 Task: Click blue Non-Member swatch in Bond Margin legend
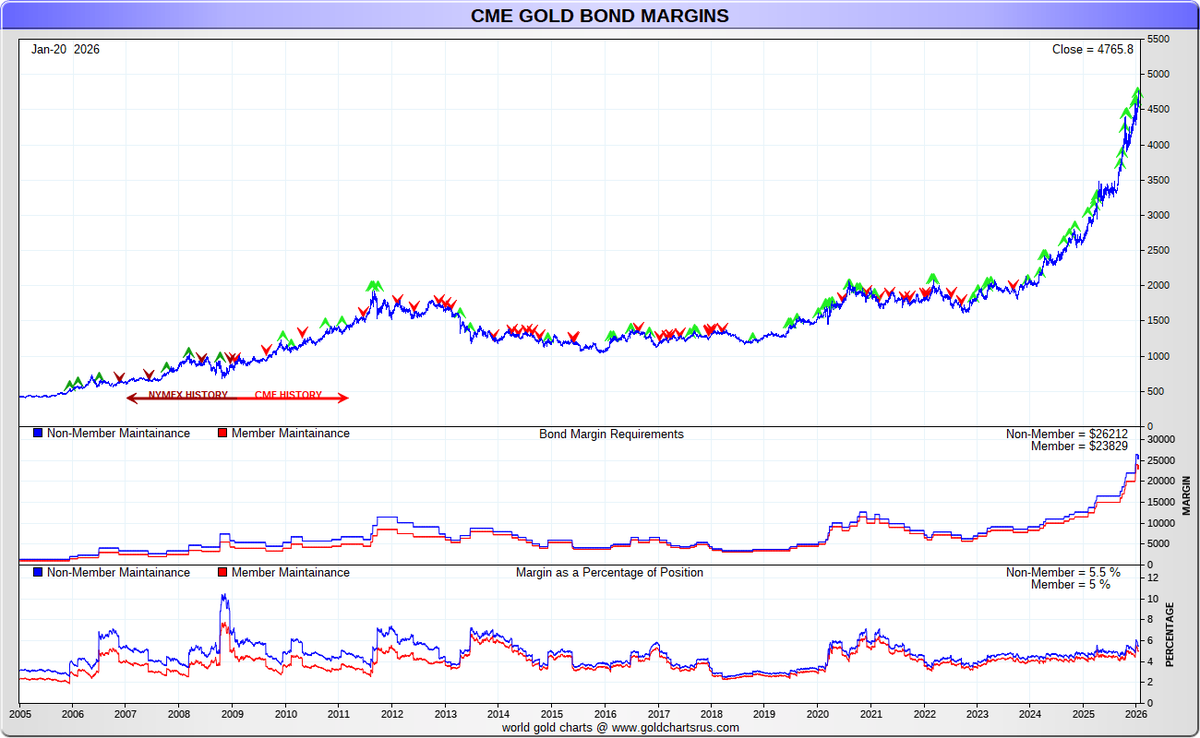[38, 434]
